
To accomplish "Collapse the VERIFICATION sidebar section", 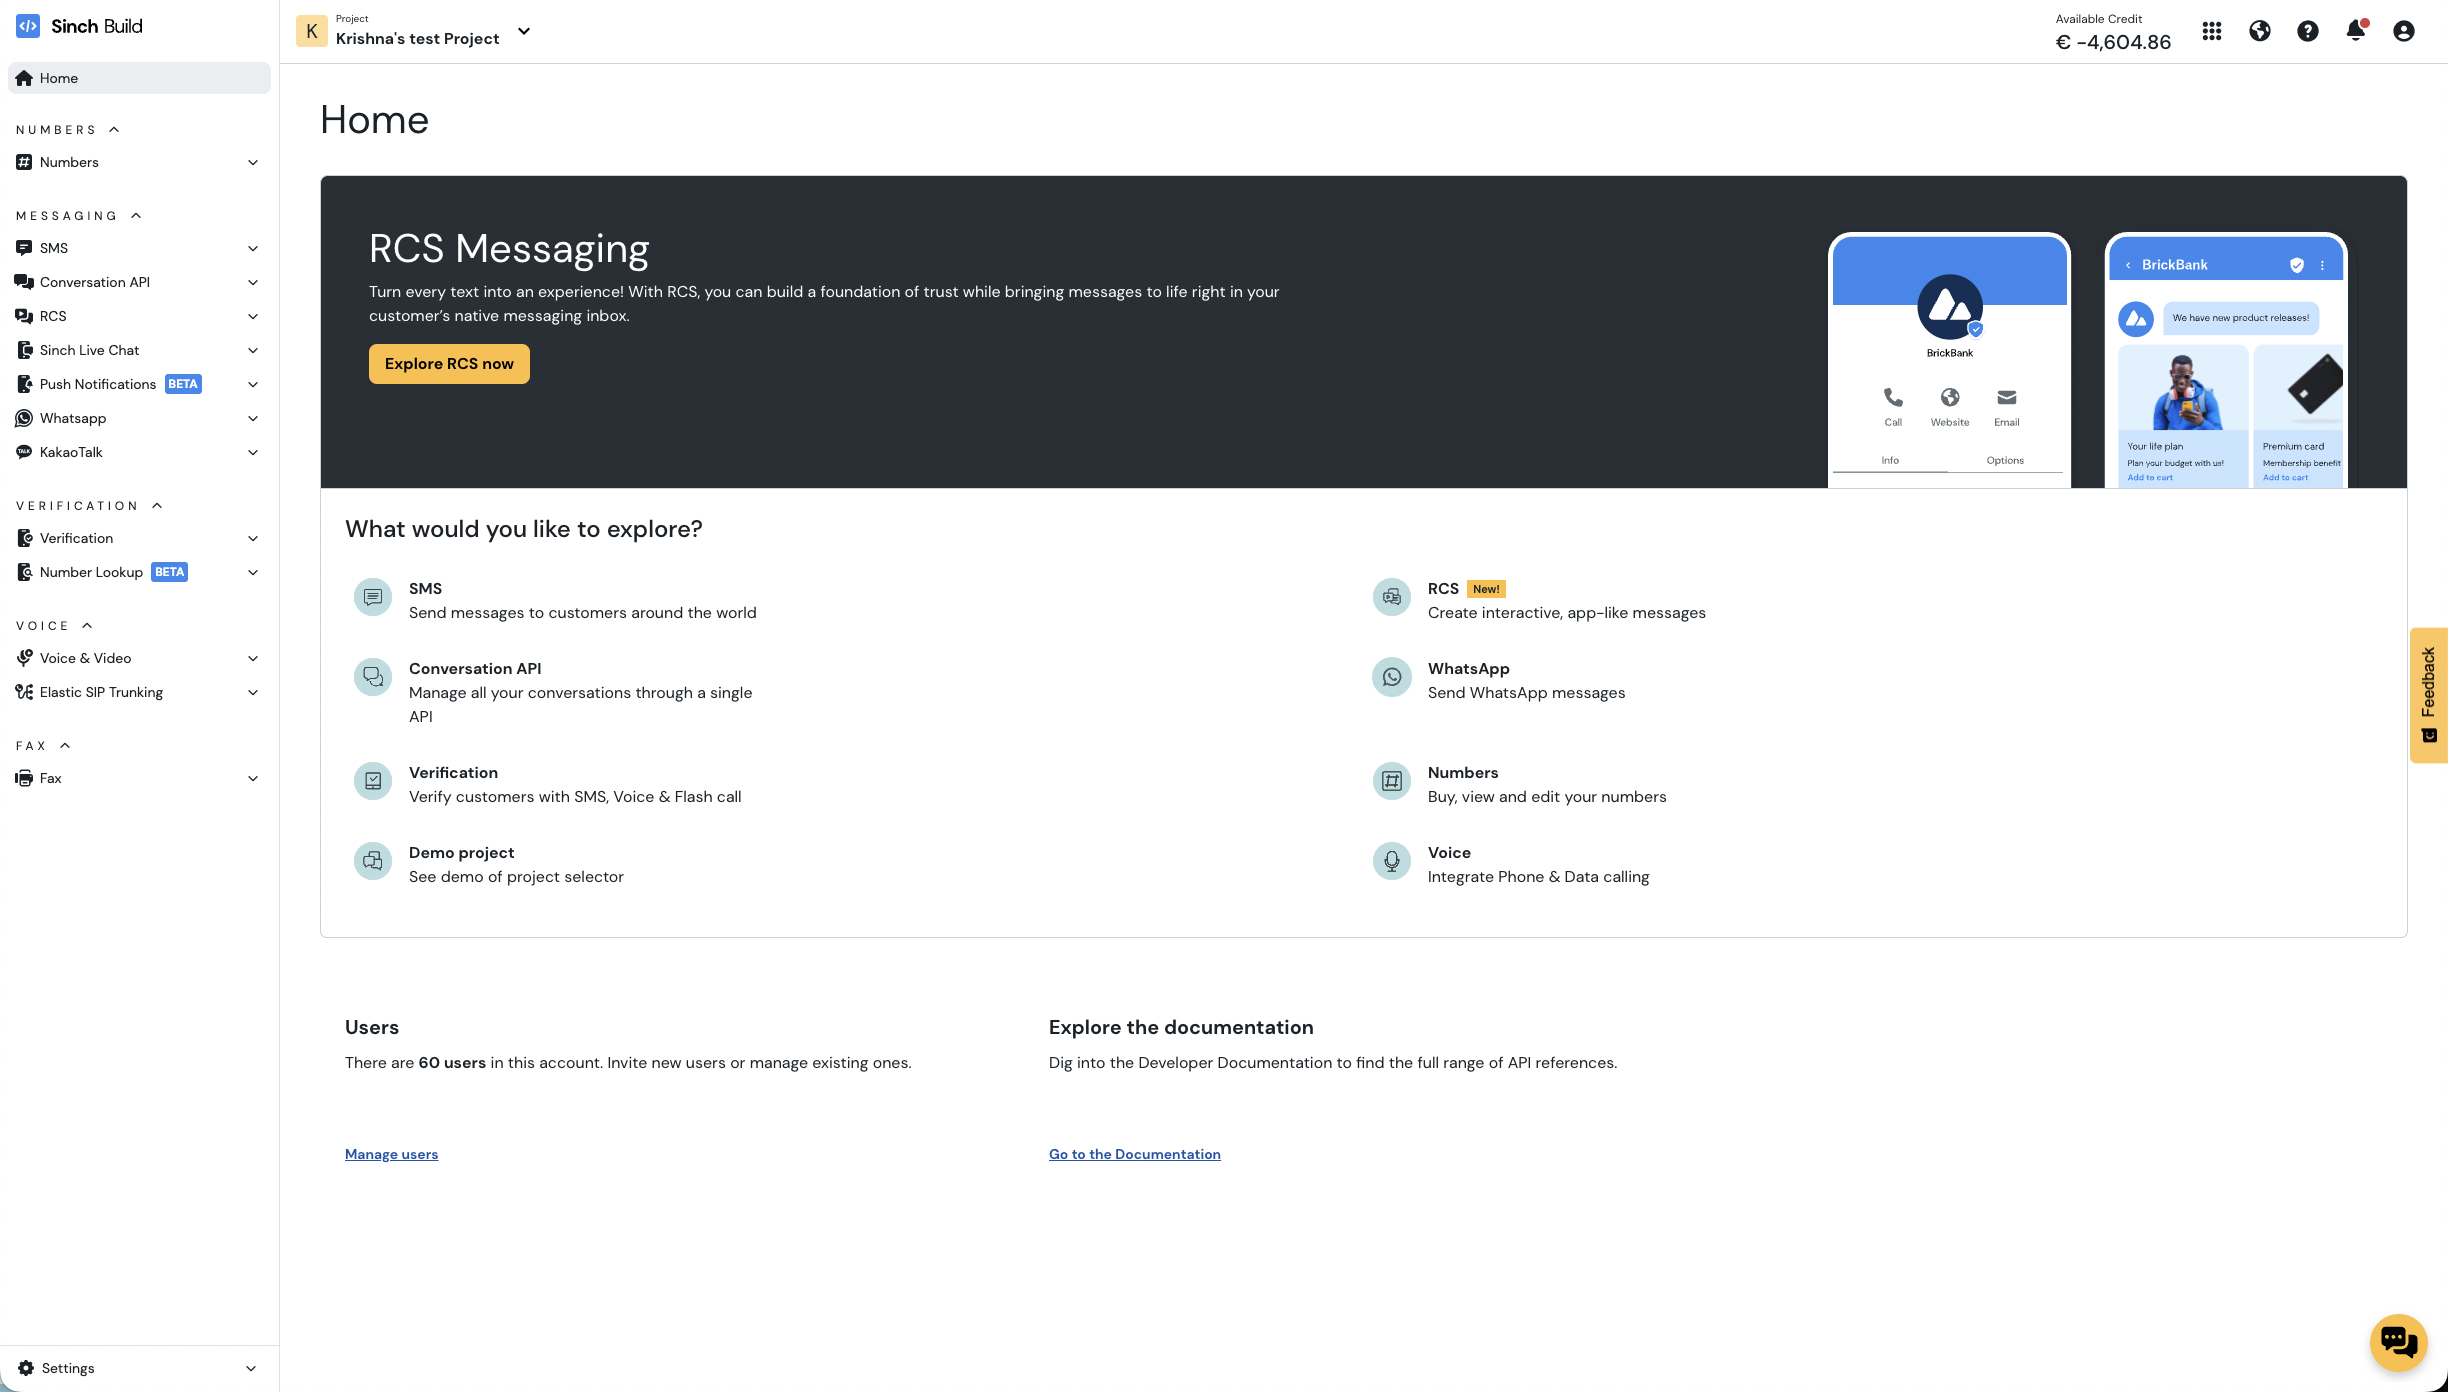I will tap(157, 506).
